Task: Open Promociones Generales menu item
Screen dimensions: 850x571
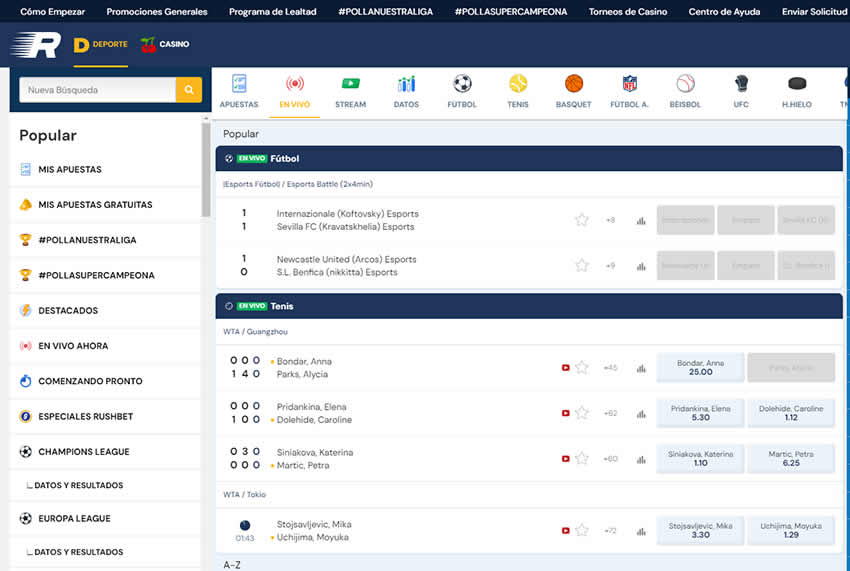Action: (157, 11)
